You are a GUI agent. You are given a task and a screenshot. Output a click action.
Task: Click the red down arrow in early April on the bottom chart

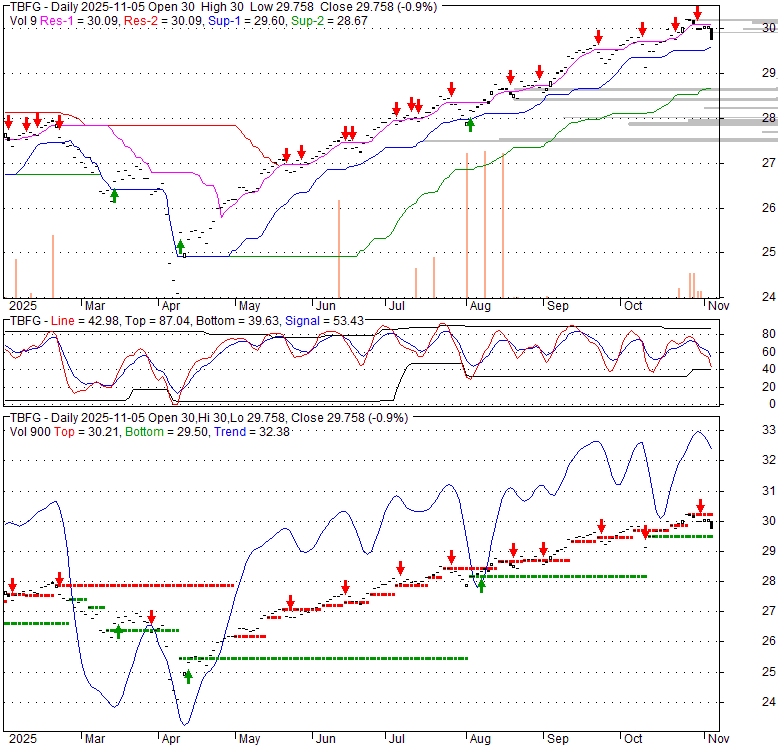tap(151, 617)
